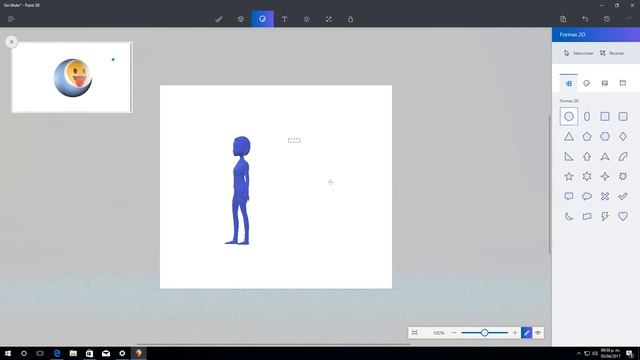Image resolution: width=640 pixels, height=360 pixels.
Task: Click the 100% zoom value
Action: point(439,333)
